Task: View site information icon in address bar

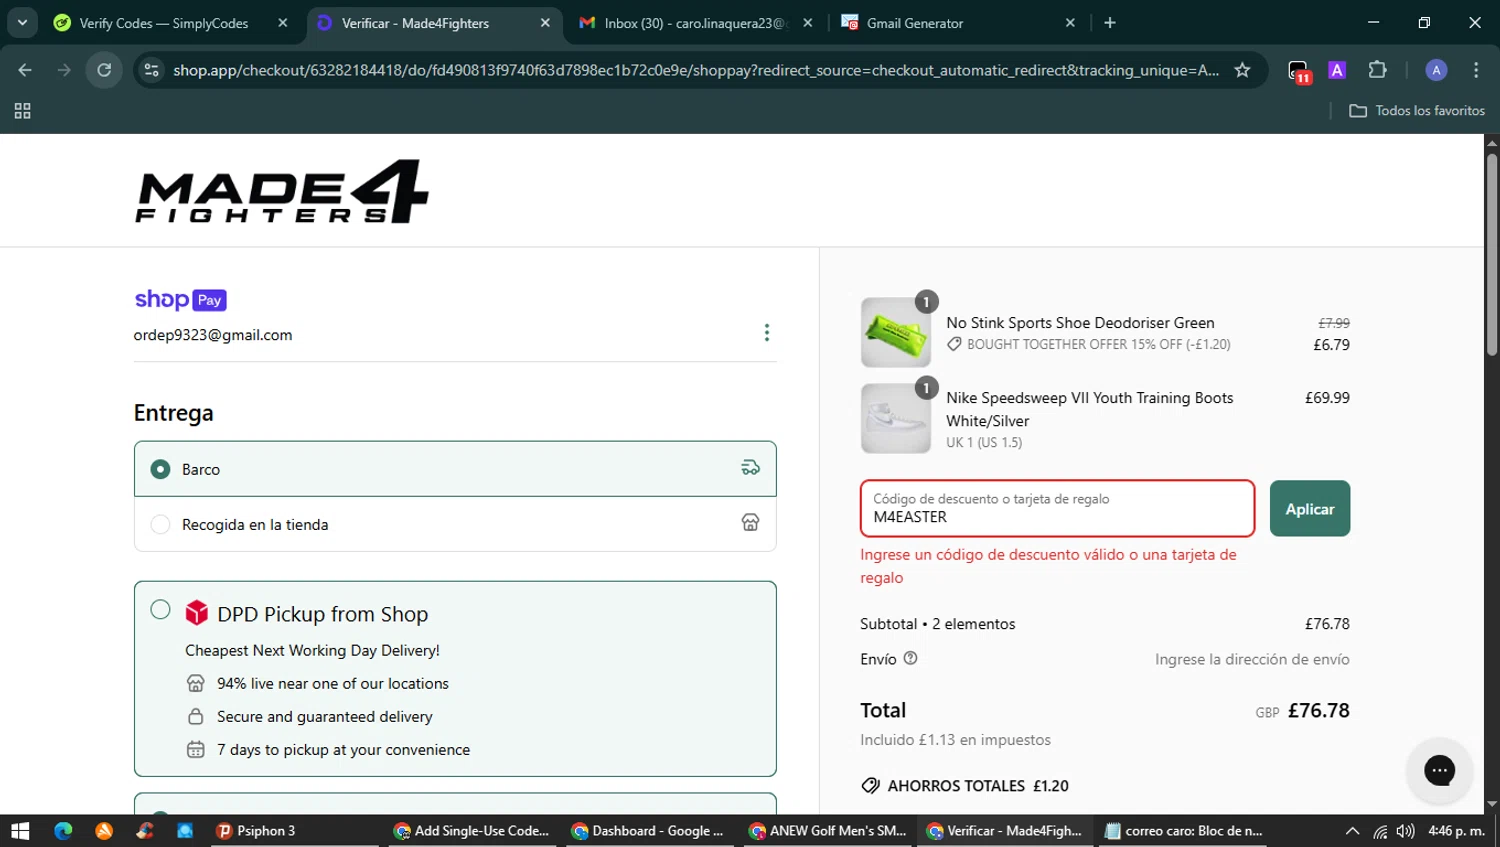Action: [151, 70]
